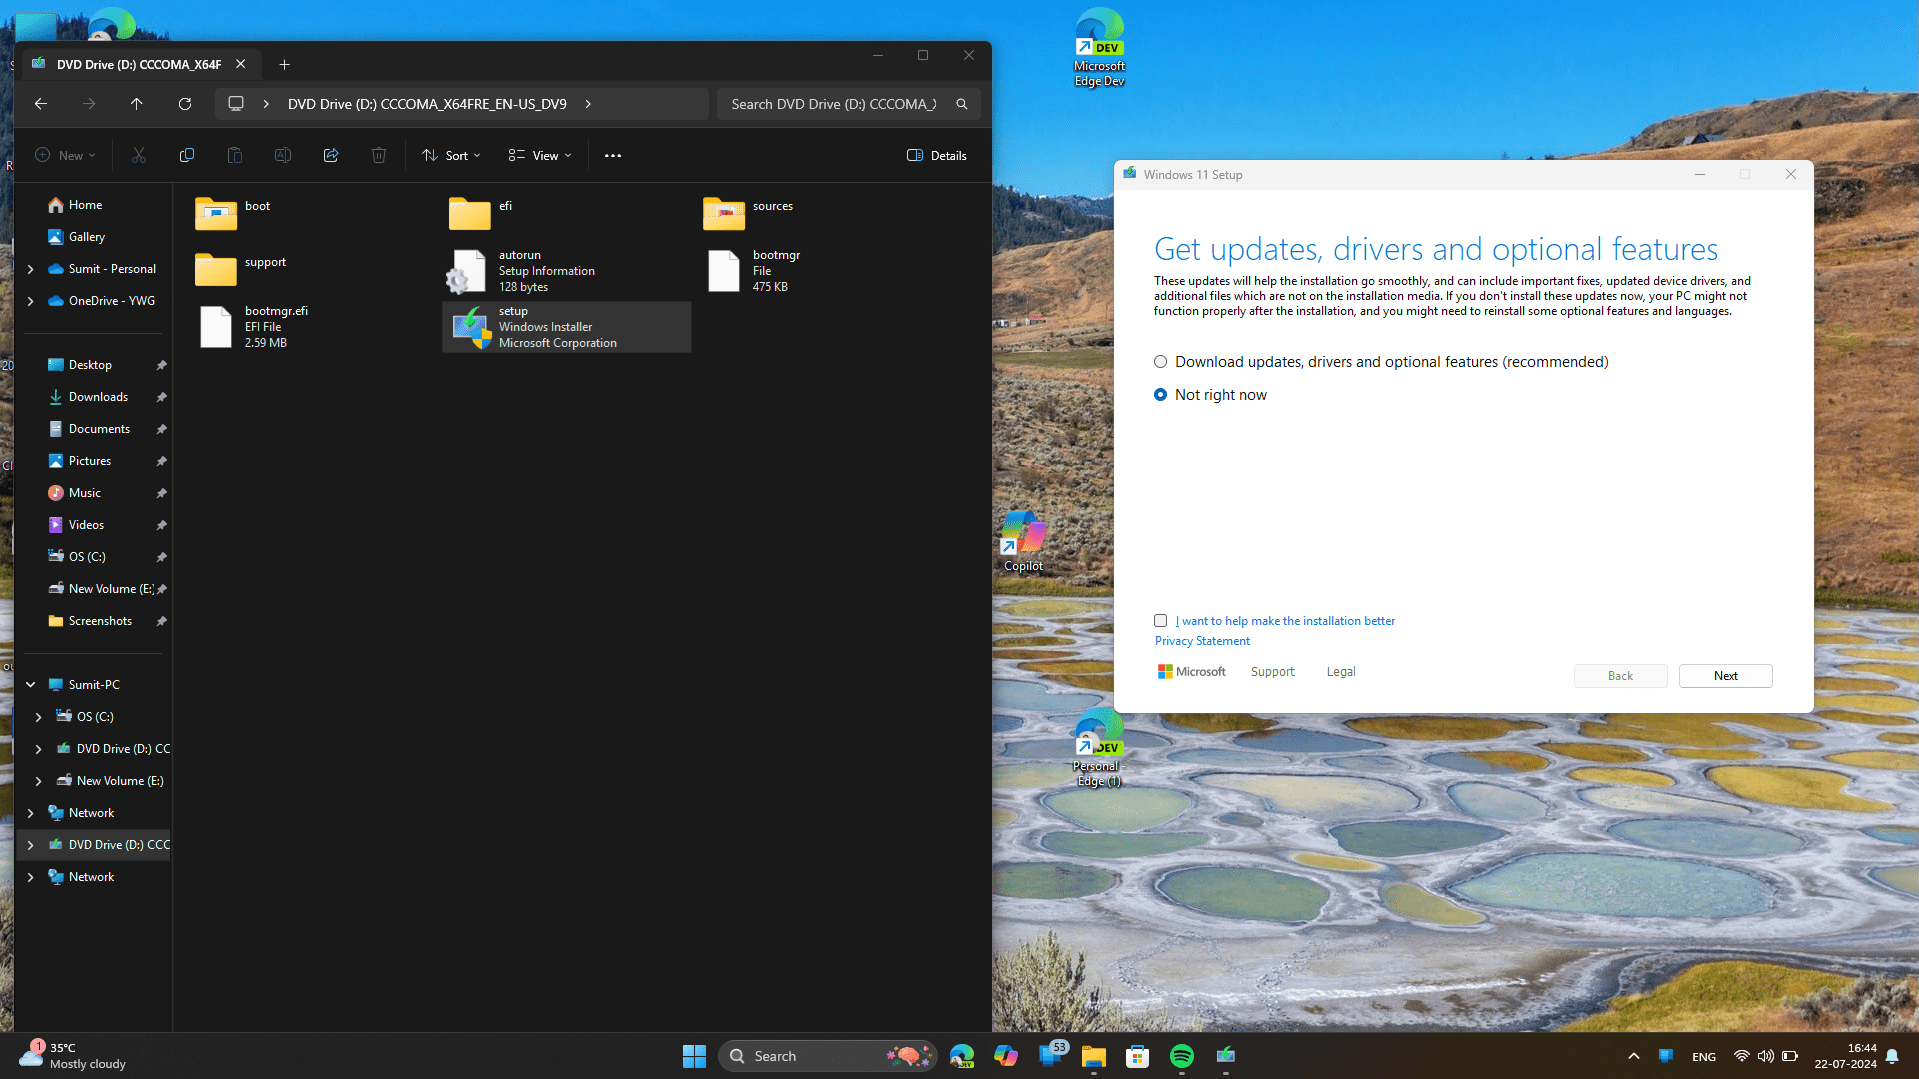The height and width of the screenshot is (1079, 1919).
Task: Click the Share icon in the toolbar
Action: [330, 155]
